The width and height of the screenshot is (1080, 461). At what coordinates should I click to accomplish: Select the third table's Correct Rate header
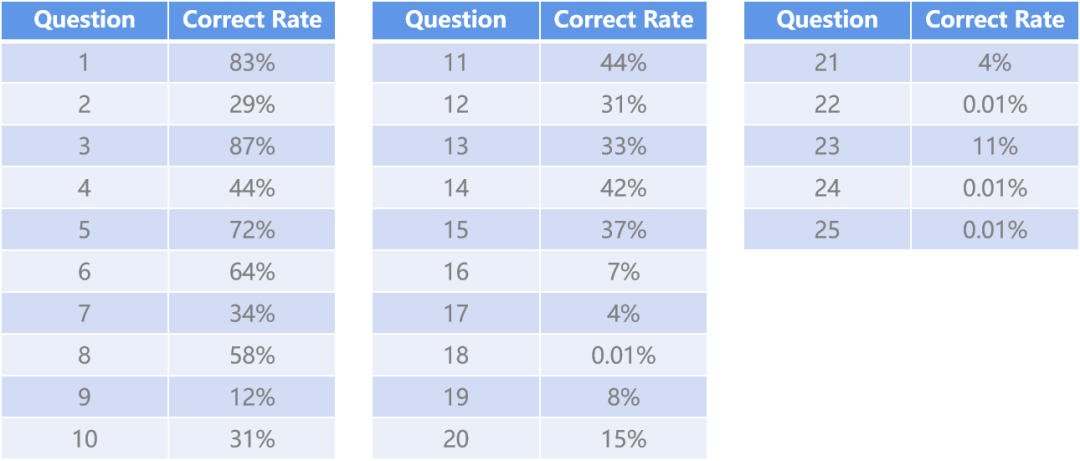coord(995,20)
